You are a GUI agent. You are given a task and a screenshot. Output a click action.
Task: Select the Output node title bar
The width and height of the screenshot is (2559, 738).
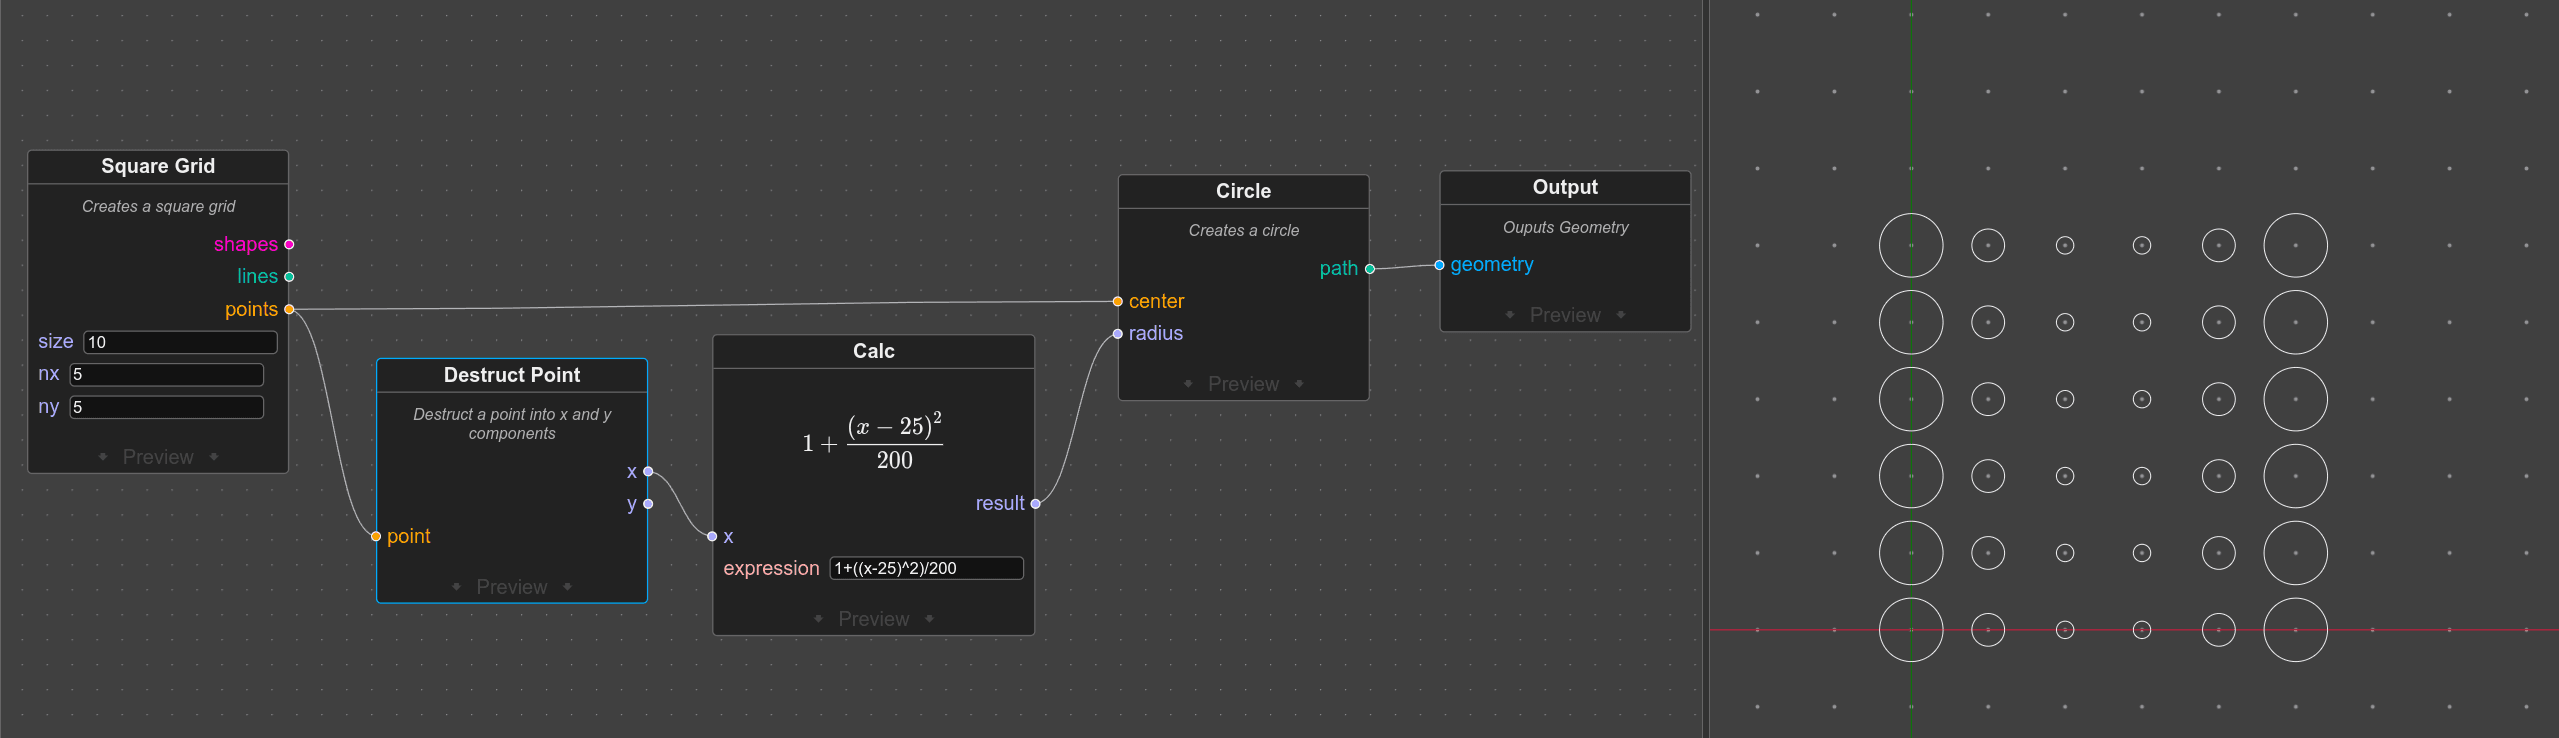(x=1564, y=187)
